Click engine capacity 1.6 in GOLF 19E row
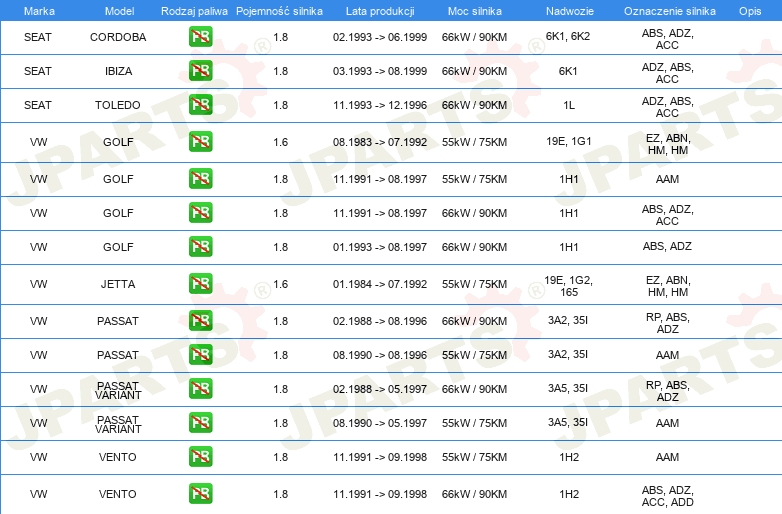Screen dimensions: 782x514 pos(280,142)
